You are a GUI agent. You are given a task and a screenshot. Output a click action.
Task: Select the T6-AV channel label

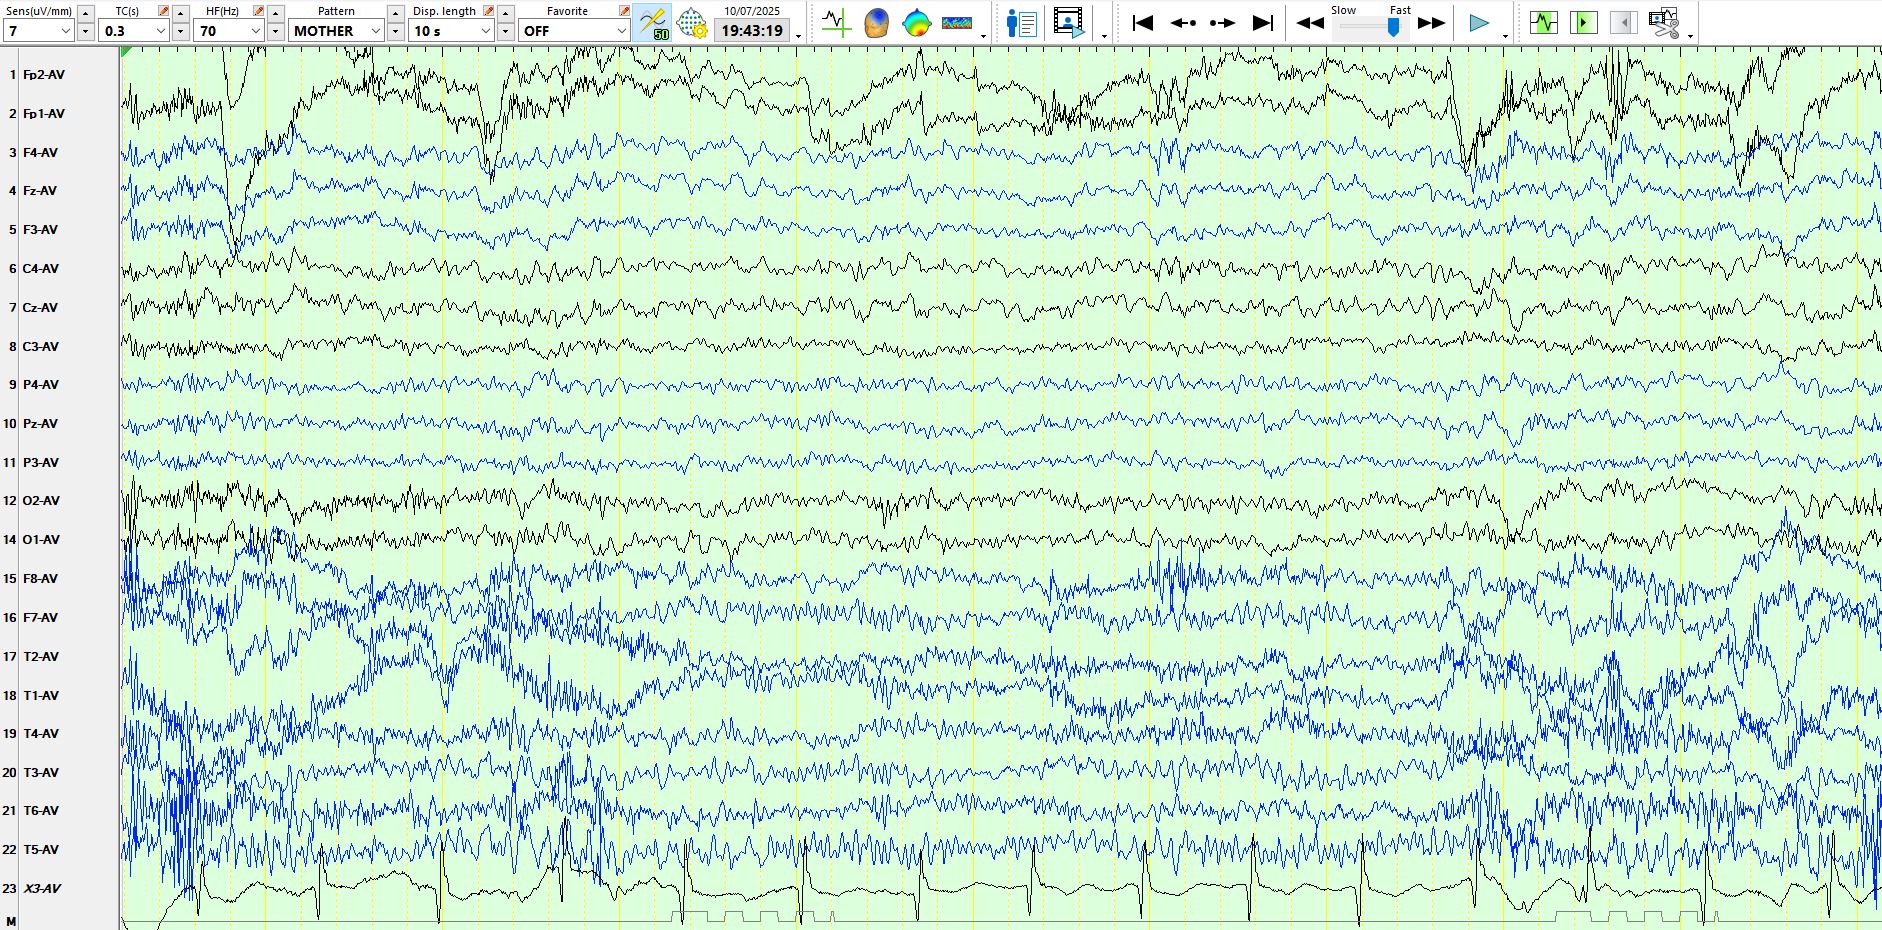(41, 811)
